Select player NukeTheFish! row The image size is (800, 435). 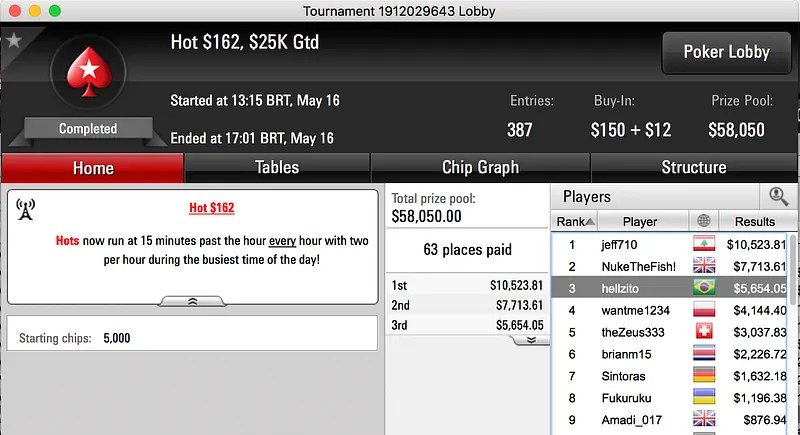pyautogui.click(x=640, y=266)
